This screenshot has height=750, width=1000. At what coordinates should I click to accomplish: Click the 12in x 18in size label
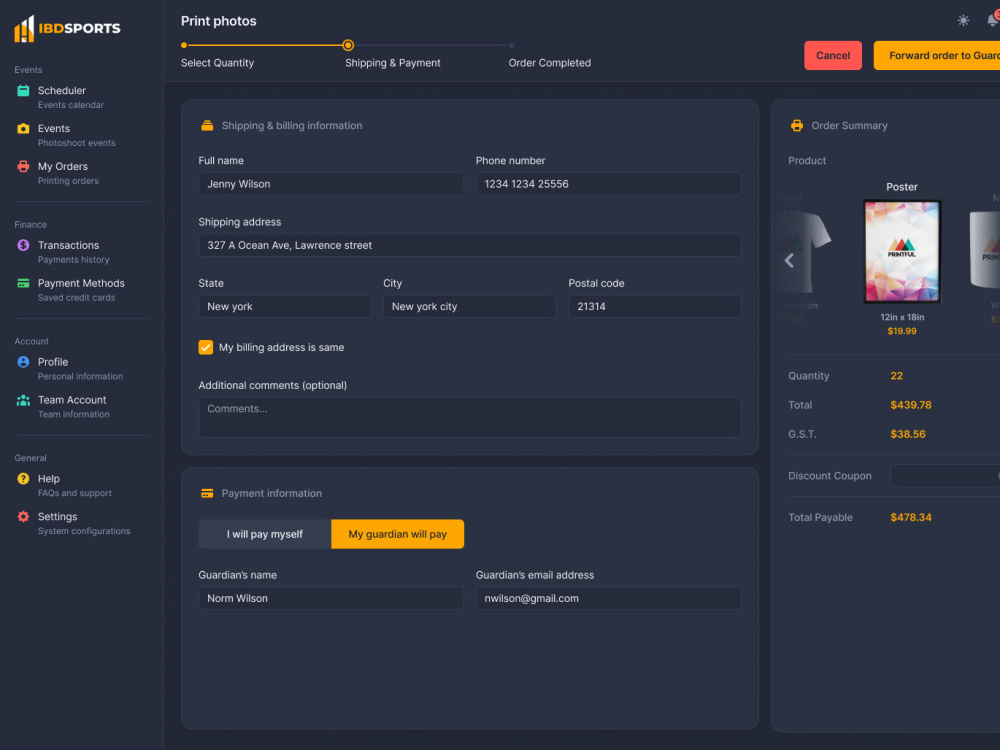(902, 317)
